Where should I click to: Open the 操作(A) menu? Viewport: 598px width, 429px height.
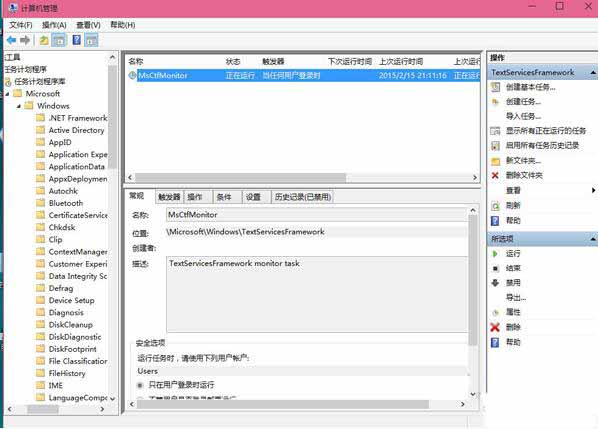[x=54, y=25]
